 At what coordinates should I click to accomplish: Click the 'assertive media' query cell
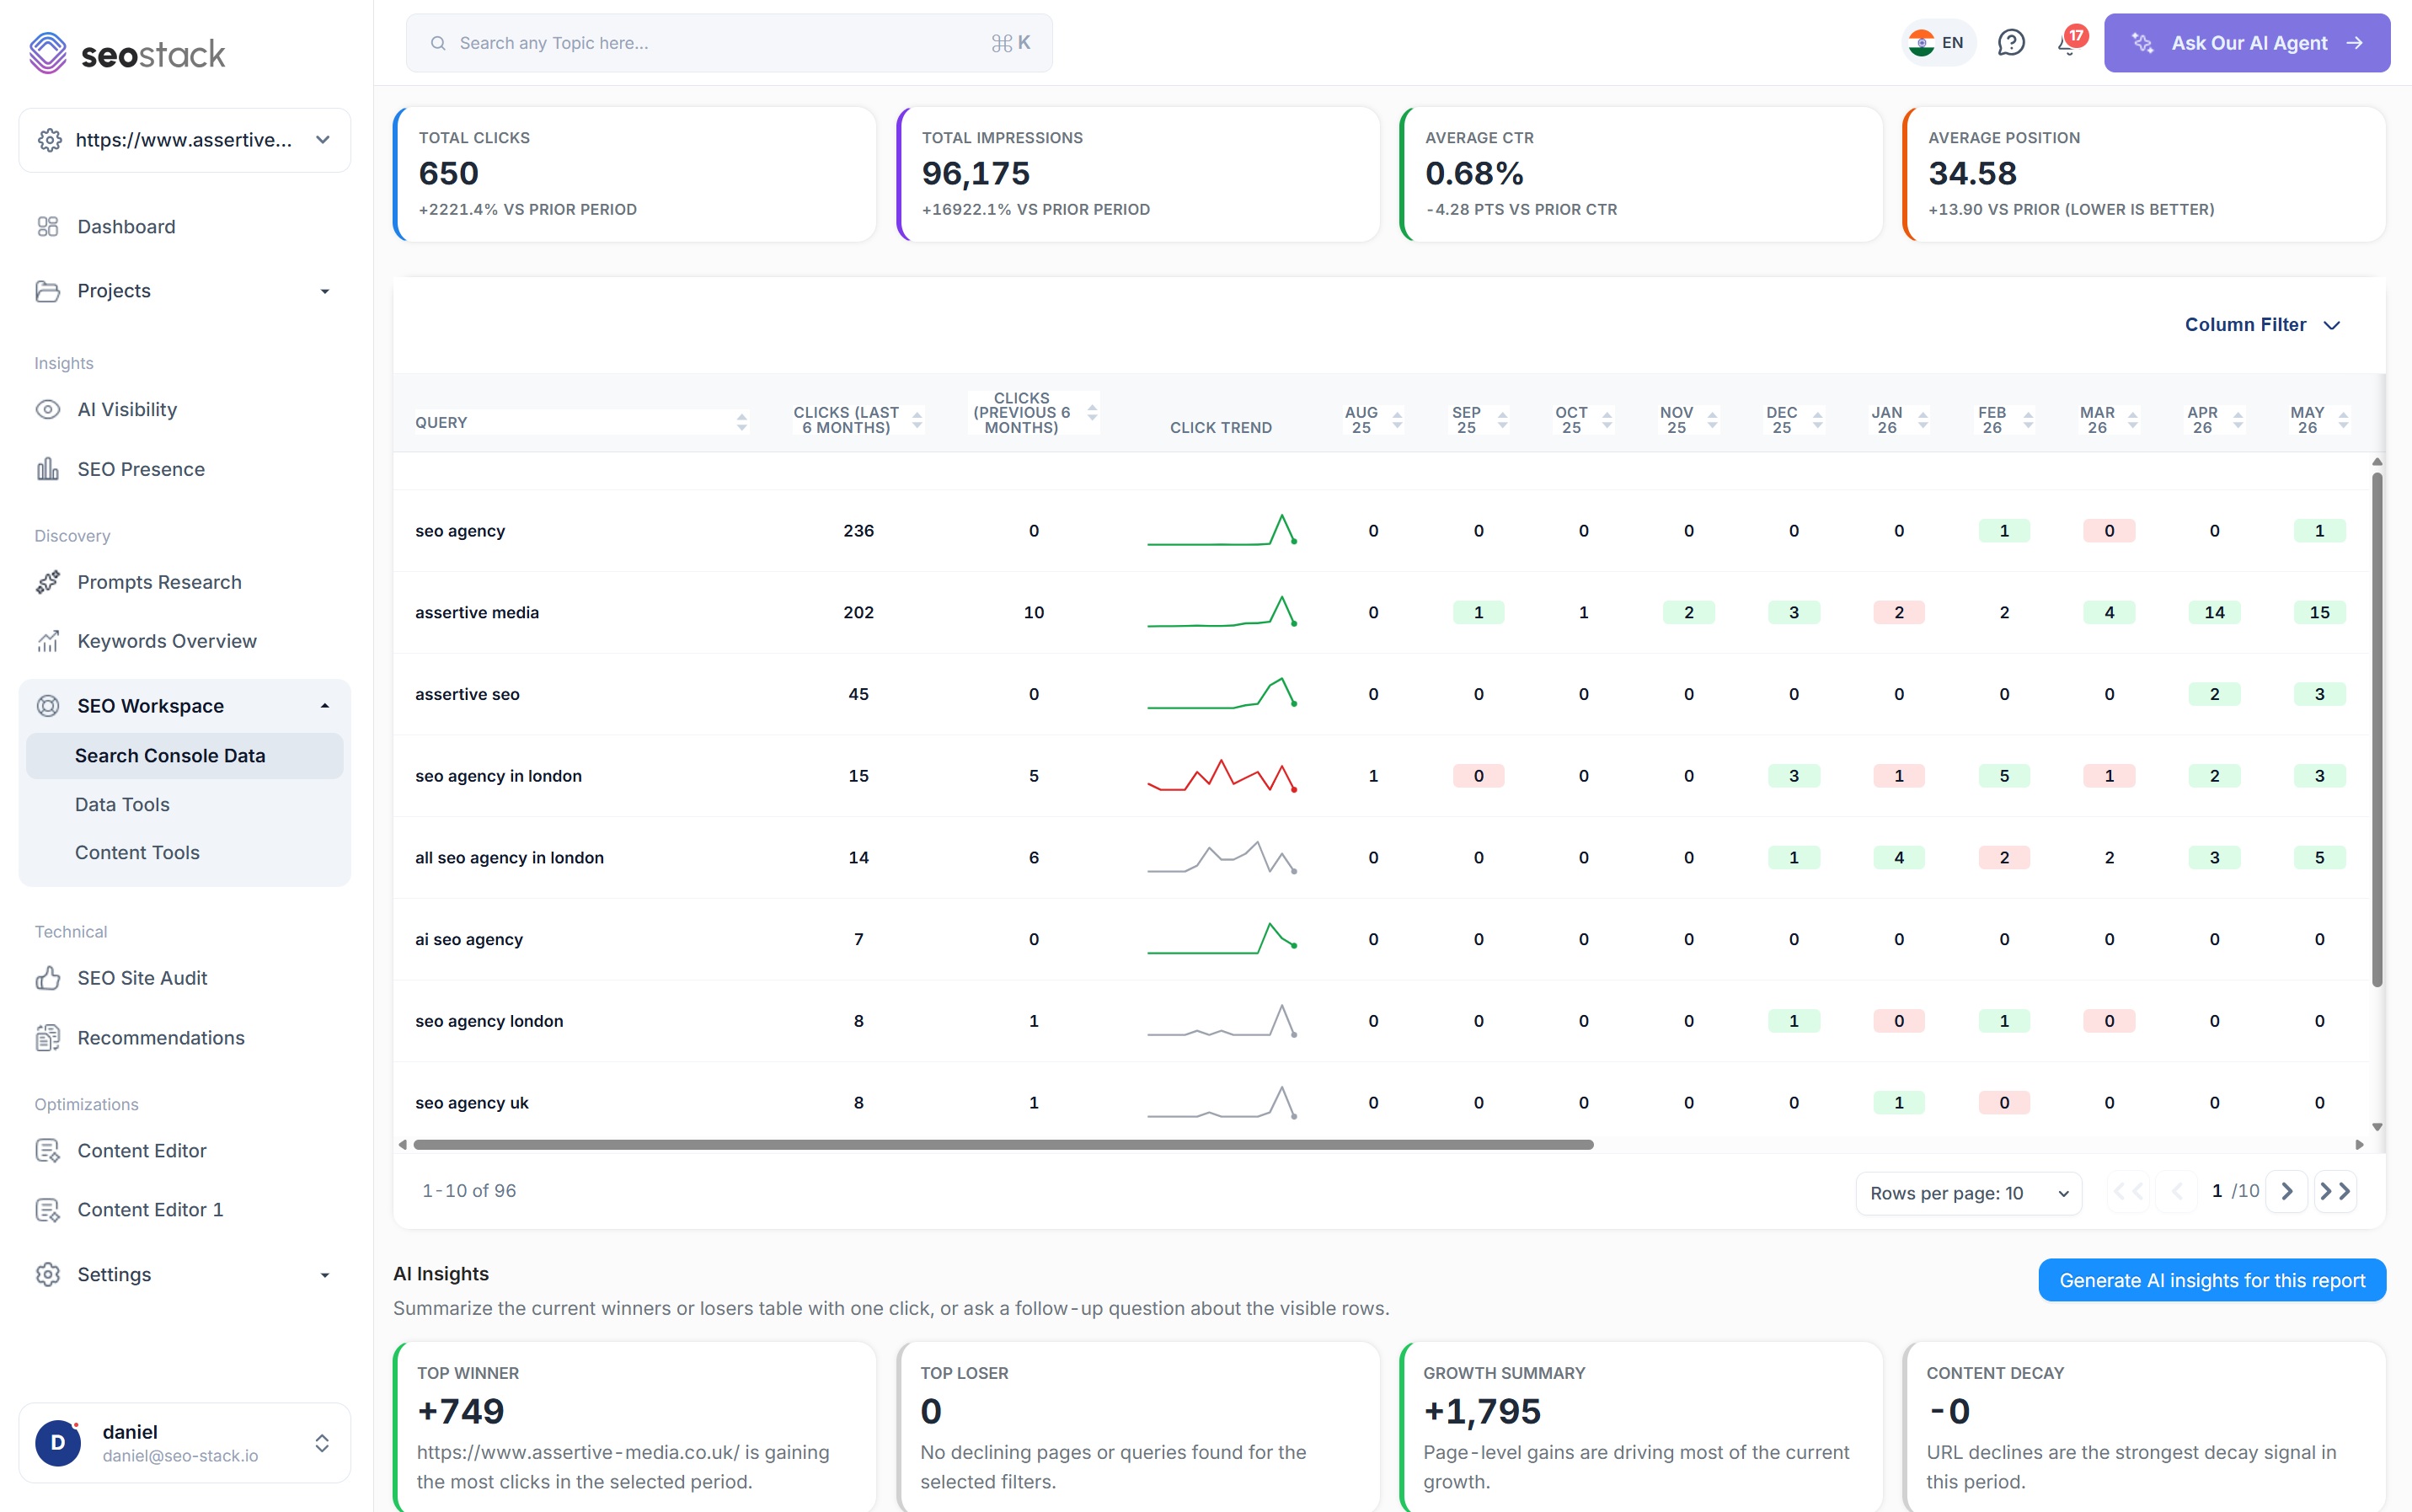click(477, 612)
